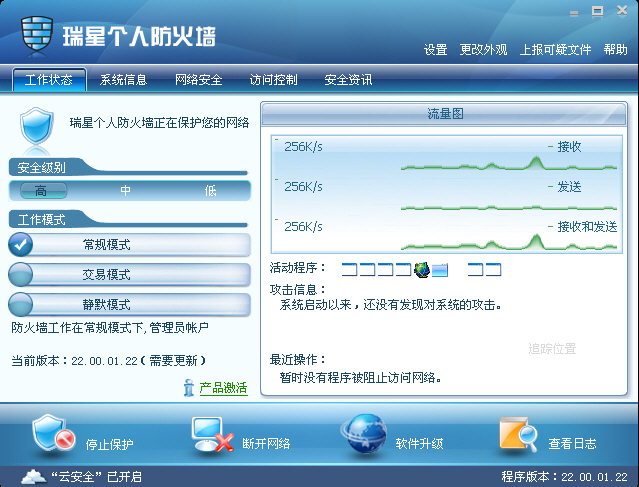
Task: Set security level to 中
Action: click(125, 190)
